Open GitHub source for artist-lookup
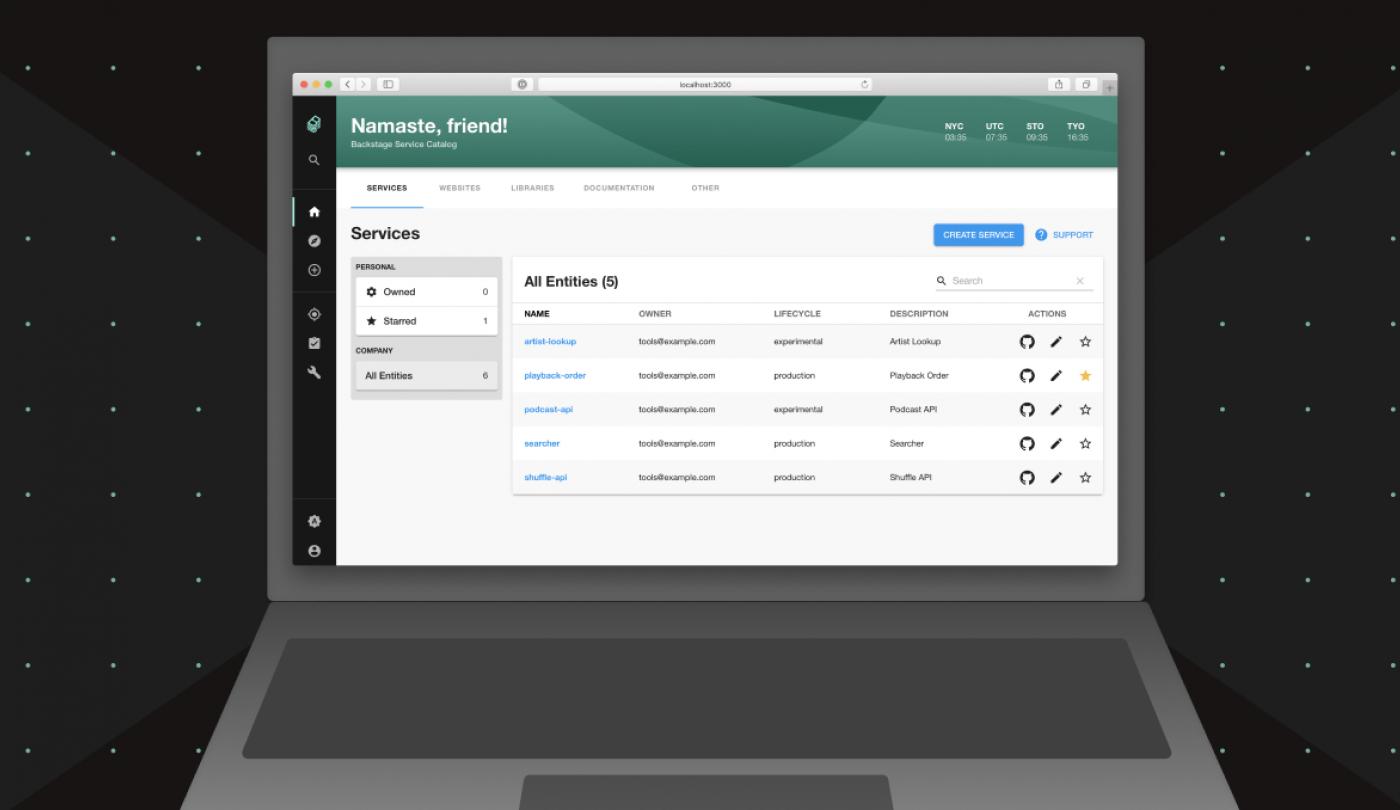This screenshot has width=1400, height=810. (1026, 342)
